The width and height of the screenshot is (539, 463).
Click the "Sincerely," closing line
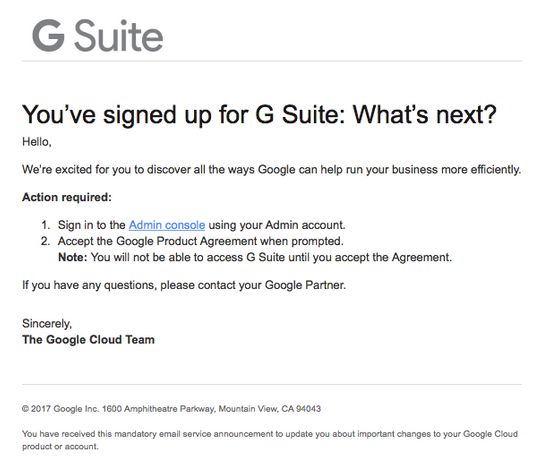47,324
